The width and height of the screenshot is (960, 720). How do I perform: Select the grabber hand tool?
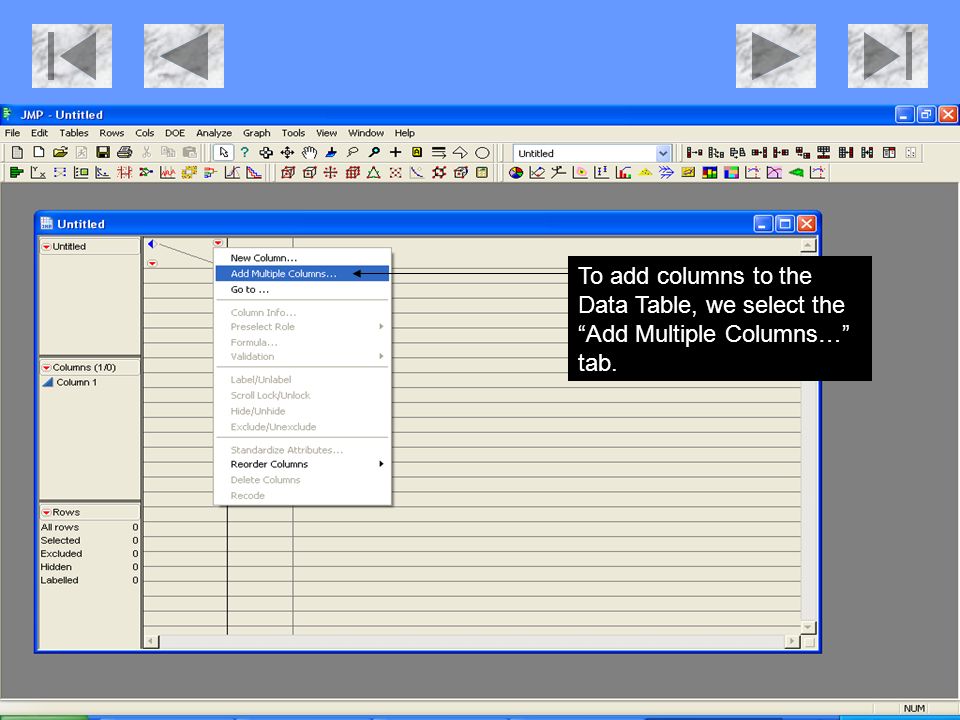[309, 152]
